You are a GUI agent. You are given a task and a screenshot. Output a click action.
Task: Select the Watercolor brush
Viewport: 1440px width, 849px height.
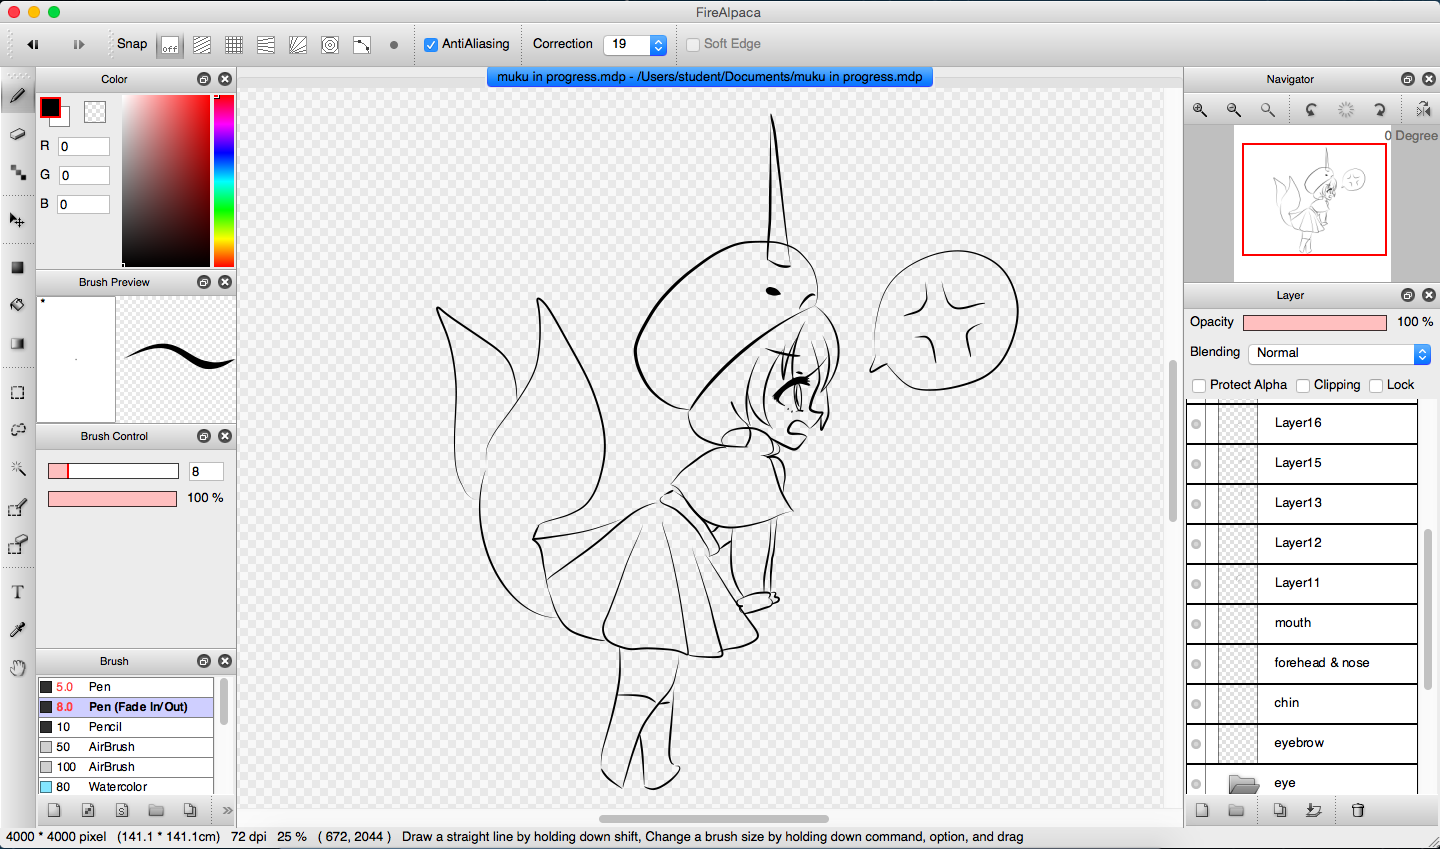pyautogui.click(x=126, y=787)
